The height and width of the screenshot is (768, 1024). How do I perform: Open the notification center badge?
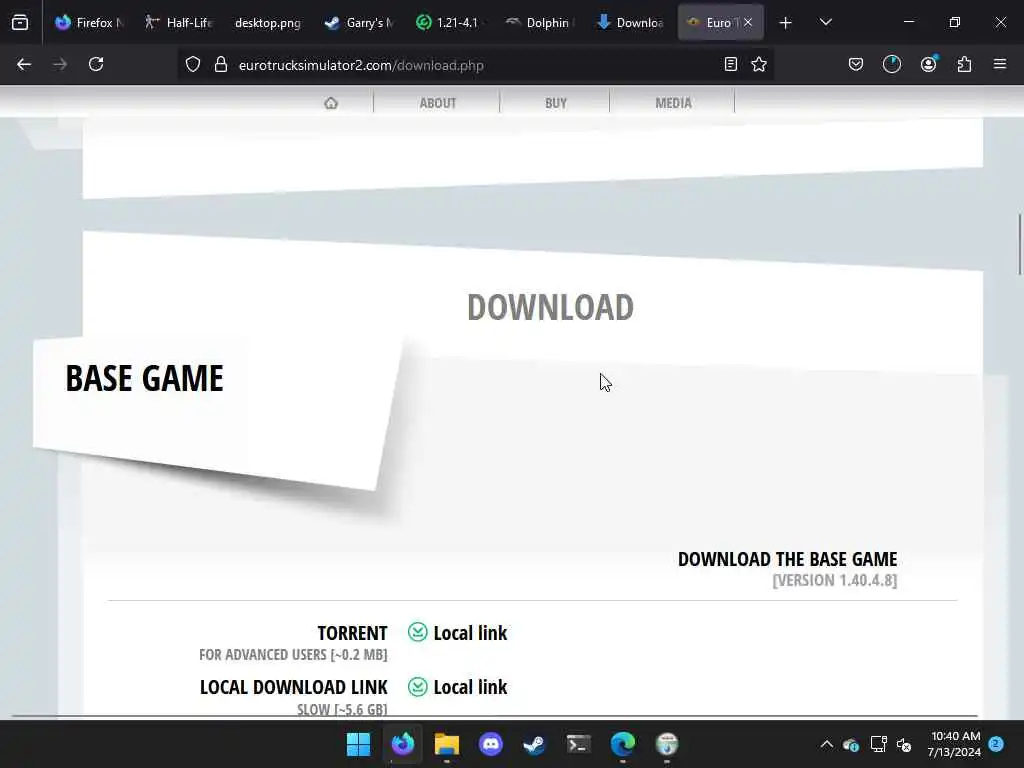tap(996, 744)
